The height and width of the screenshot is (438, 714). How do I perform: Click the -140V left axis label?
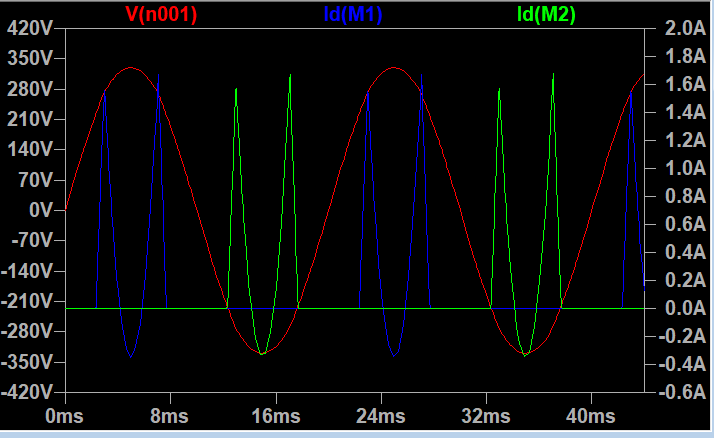click(27, 271)
